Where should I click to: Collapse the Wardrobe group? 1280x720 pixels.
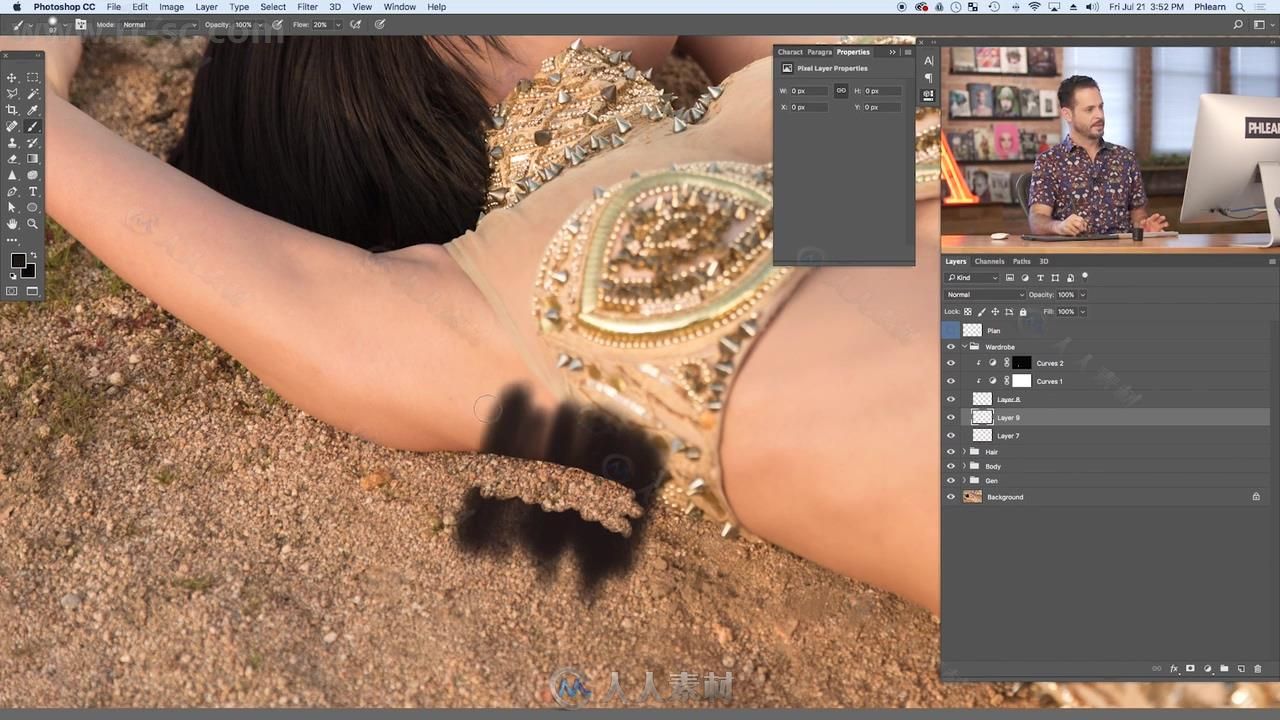(x=965, y=347)
